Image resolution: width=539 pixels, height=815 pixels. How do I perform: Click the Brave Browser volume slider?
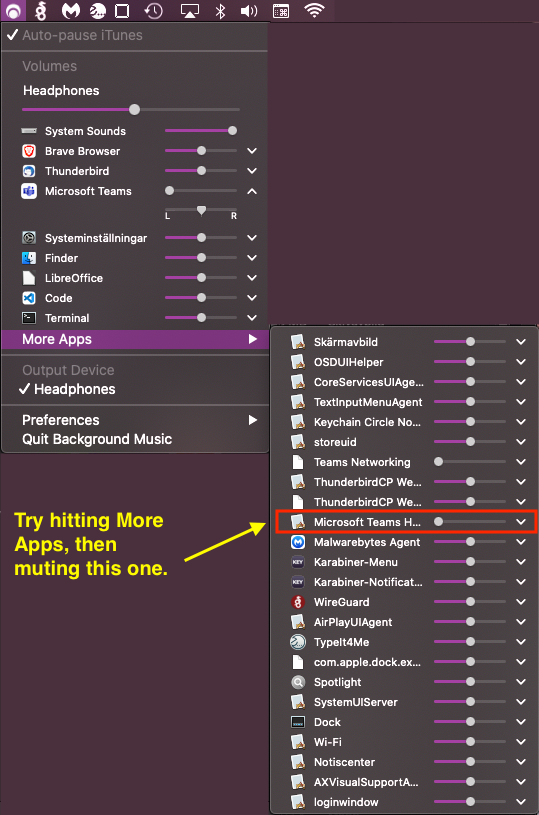coord(201,151)
